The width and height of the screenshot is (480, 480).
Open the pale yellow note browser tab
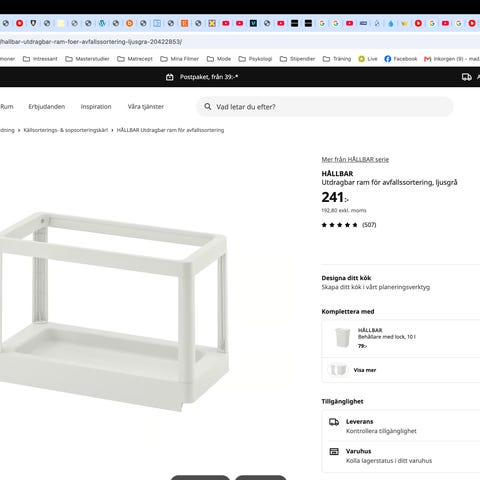[x=61, y=23]
